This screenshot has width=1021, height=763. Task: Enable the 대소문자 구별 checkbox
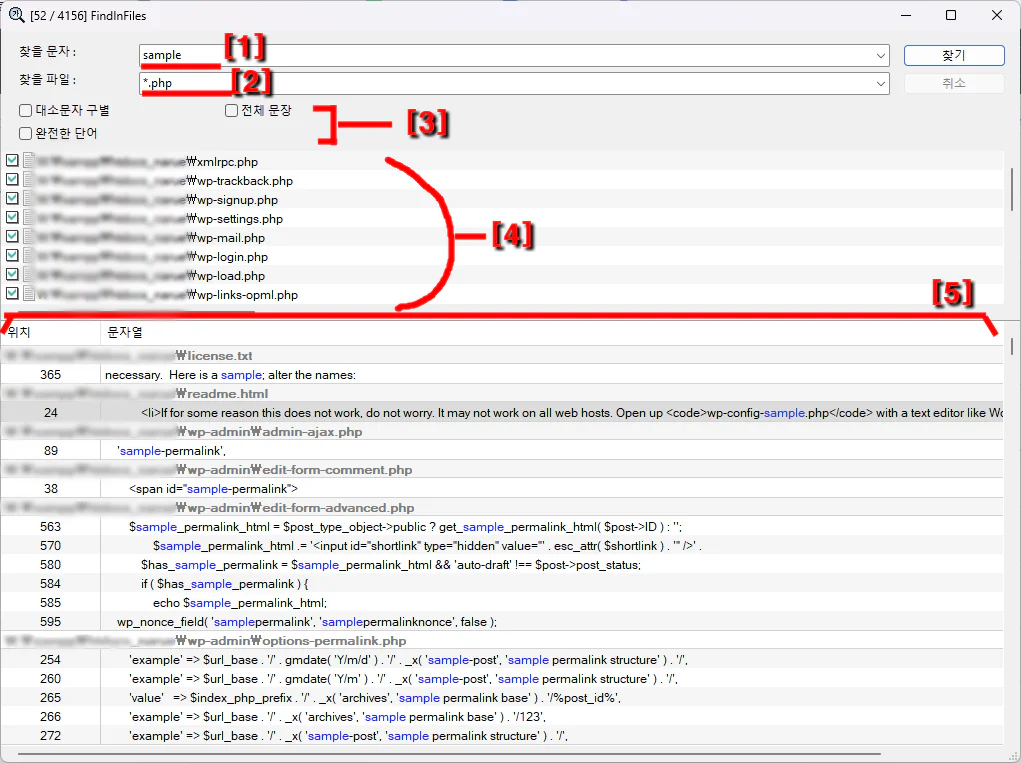pos(25,111)
